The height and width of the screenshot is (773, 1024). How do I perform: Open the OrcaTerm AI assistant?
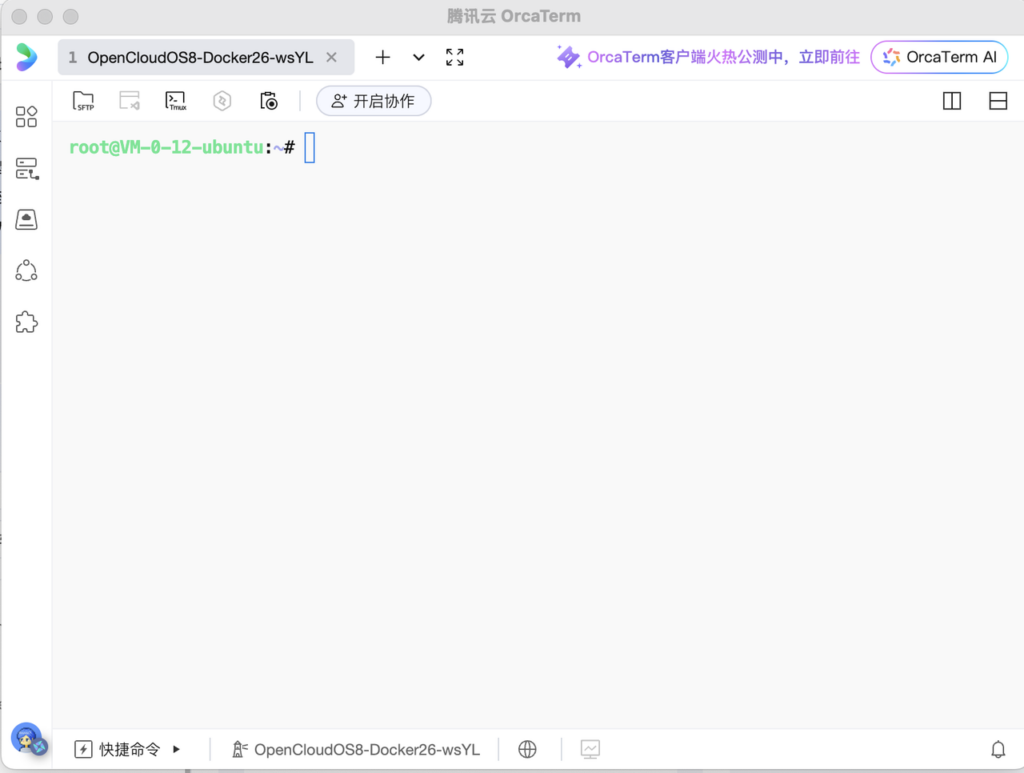click(939, 57)
